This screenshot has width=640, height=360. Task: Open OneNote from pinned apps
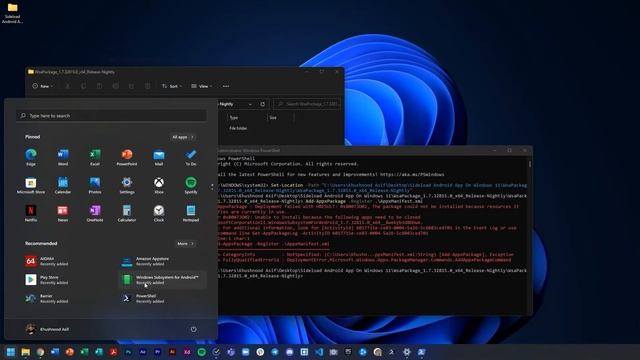click(x=95, y=213)
